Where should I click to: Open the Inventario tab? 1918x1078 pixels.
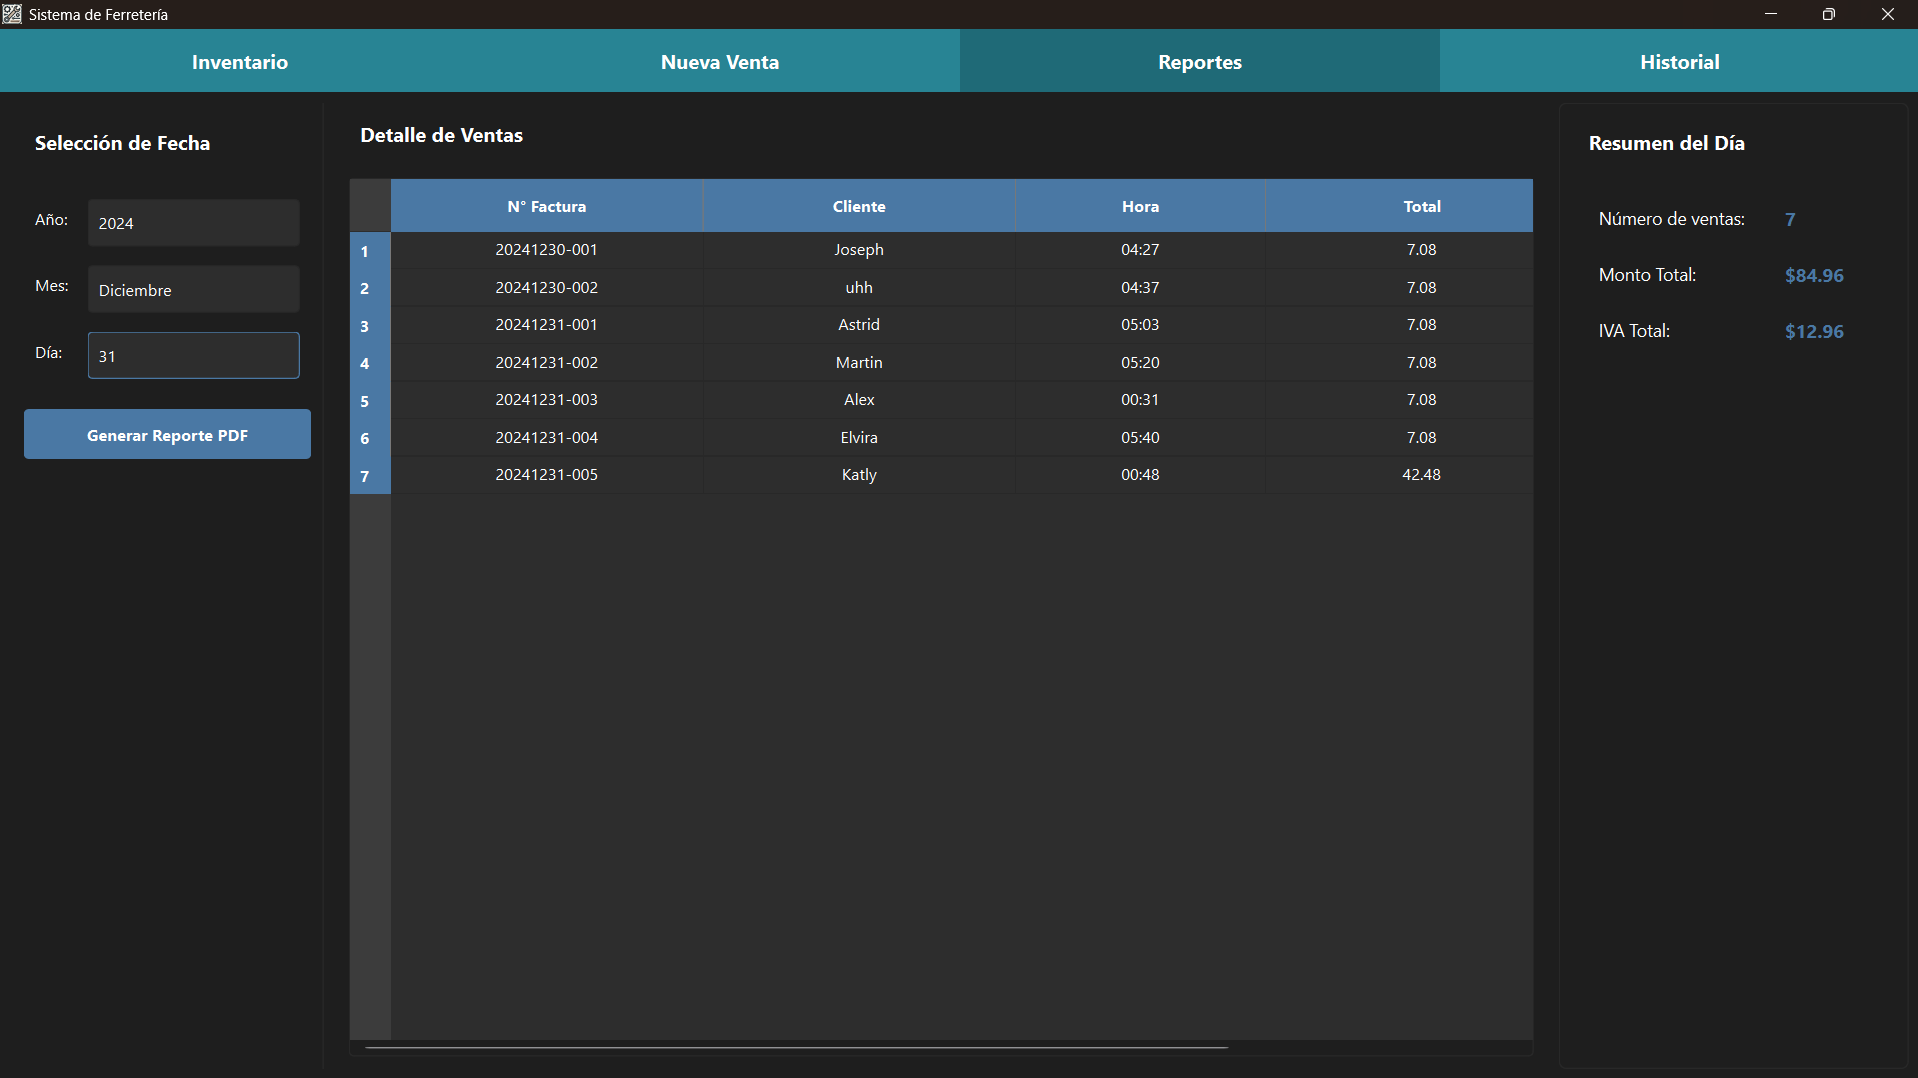[x=240, y=62]
